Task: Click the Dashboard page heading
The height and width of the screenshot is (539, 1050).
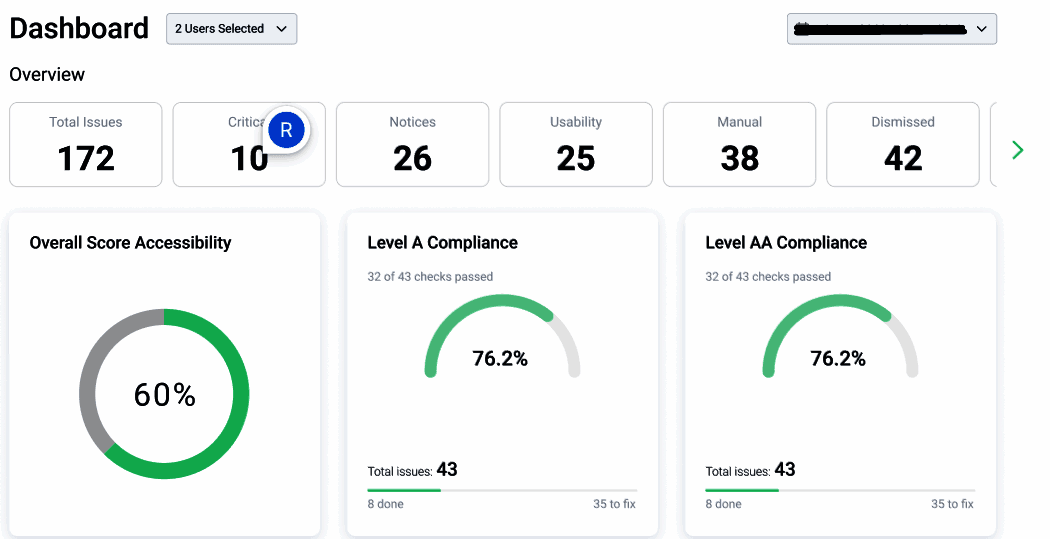Action: (79, 29)
